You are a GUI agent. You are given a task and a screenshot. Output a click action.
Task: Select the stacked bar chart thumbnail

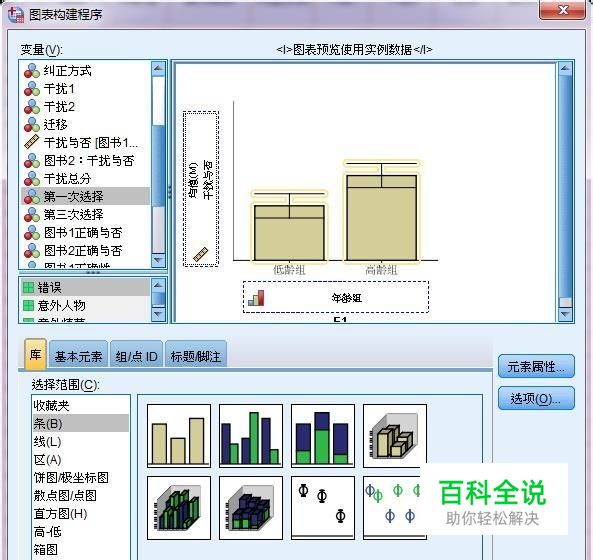click(323, 435)
